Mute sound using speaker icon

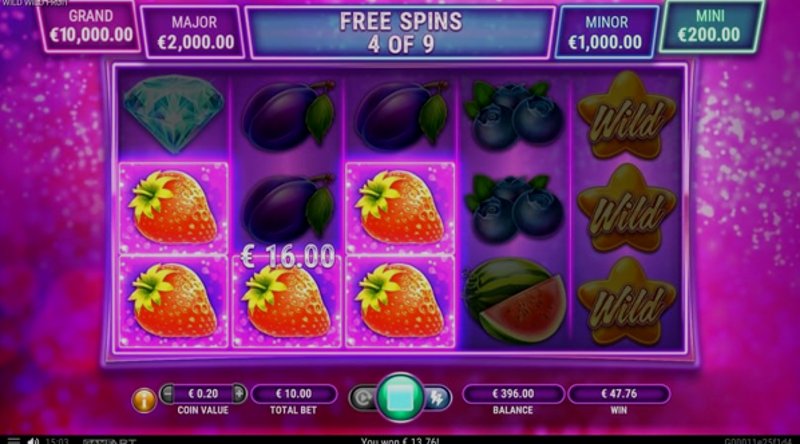pyautogui.click(x=33, y=440)
